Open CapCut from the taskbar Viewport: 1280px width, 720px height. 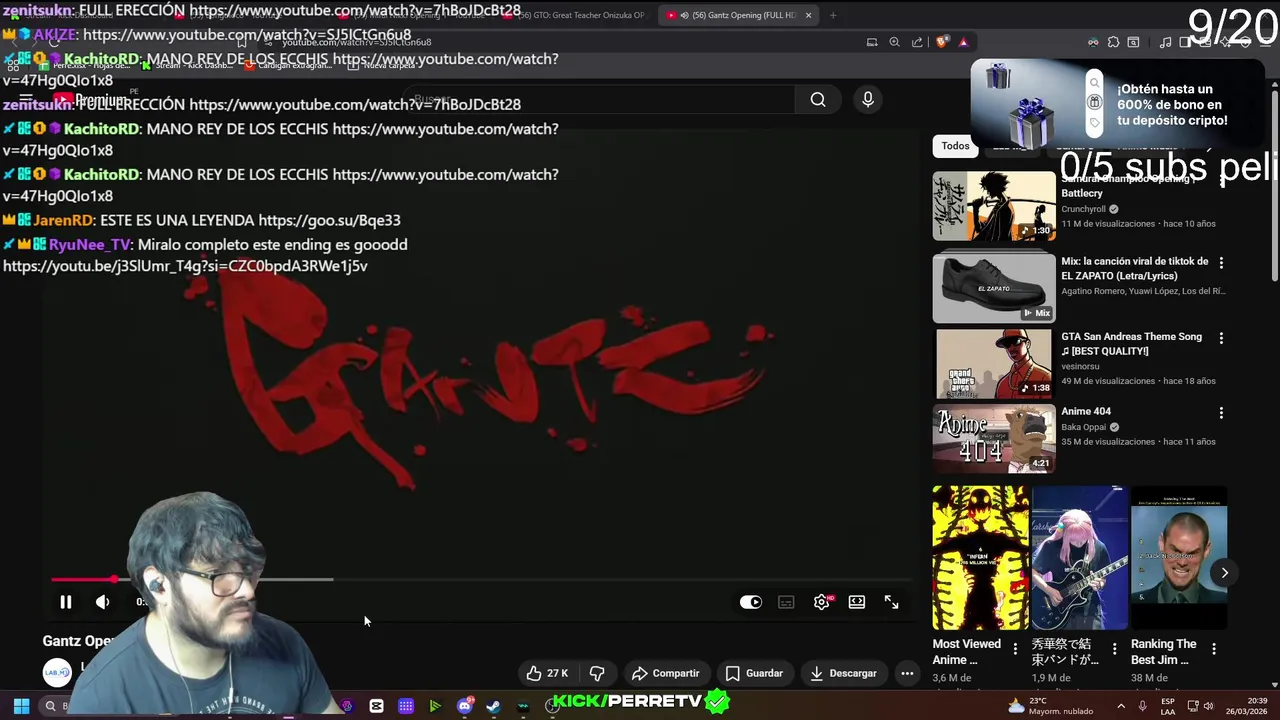coord(376,706)
